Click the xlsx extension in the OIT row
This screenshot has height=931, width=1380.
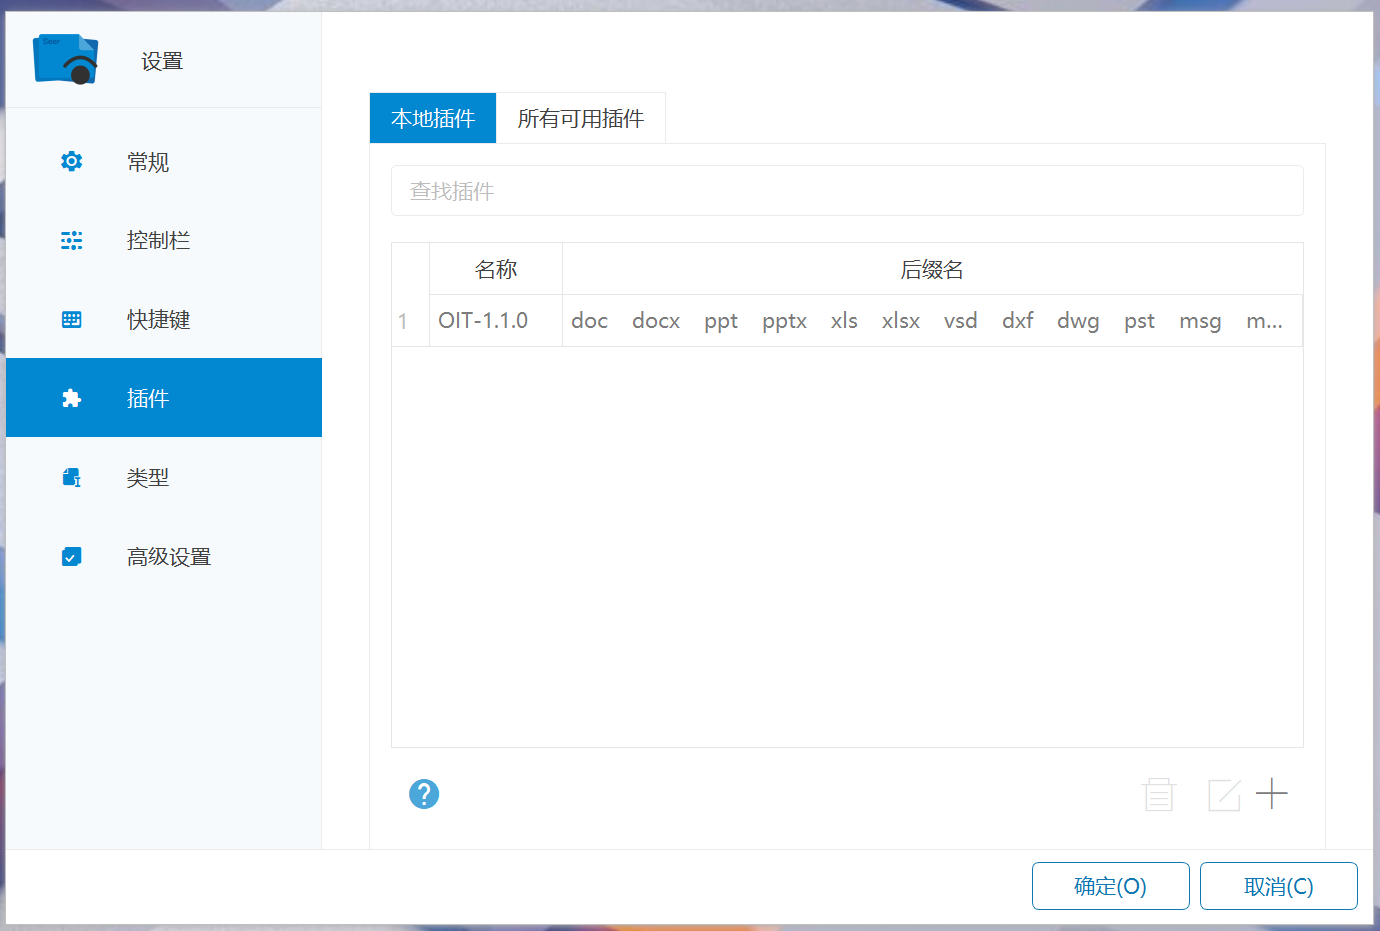click(x=901, y=321)
